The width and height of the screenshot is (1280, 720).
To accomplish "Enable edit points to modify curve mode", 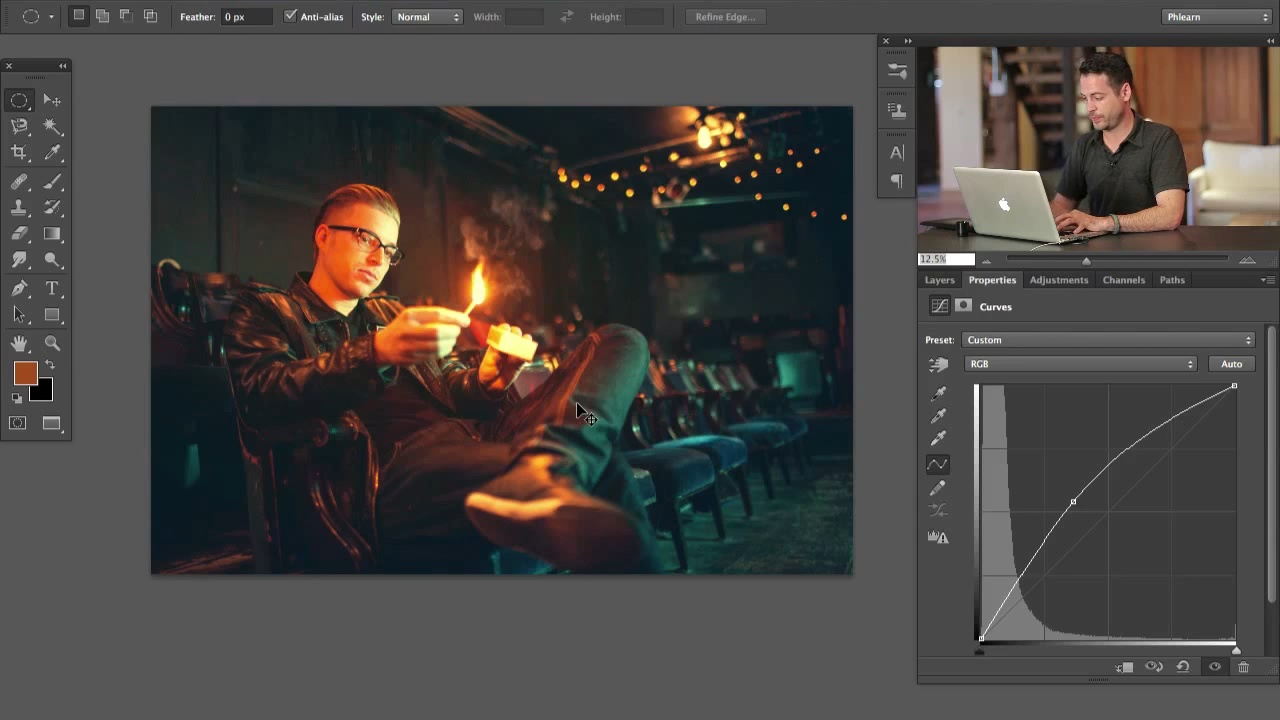I will 938,464.
